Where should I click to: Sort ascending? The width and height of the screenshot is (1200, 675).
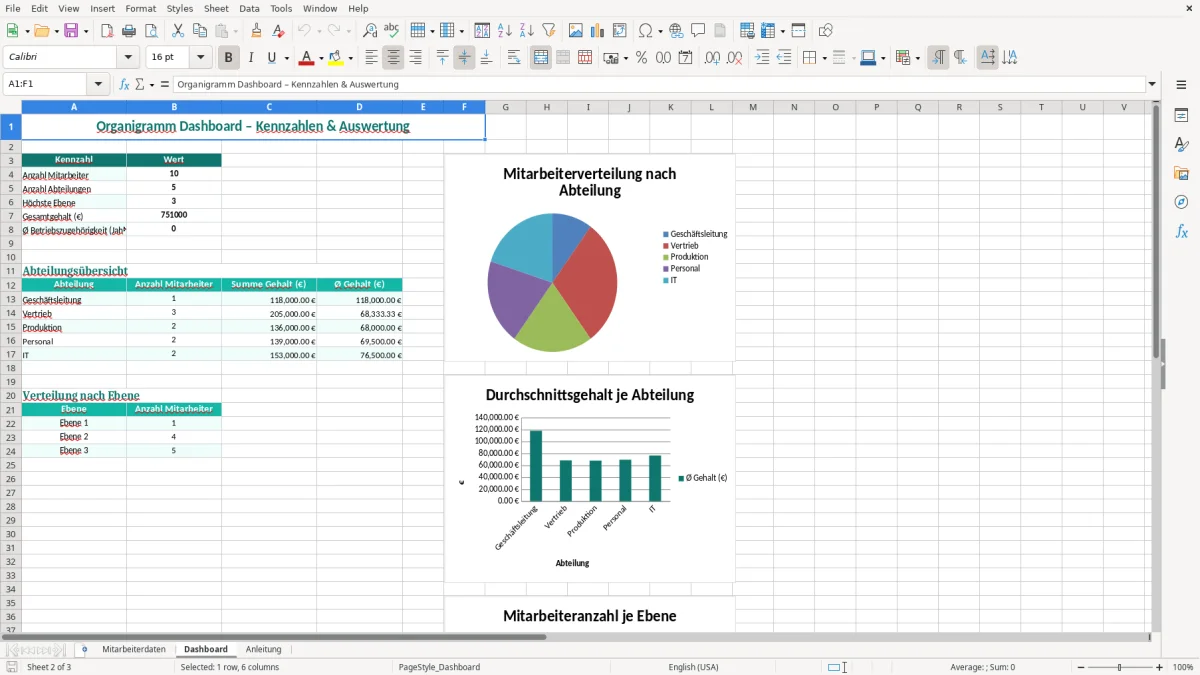pyautogui.click(x=505, y=31)
